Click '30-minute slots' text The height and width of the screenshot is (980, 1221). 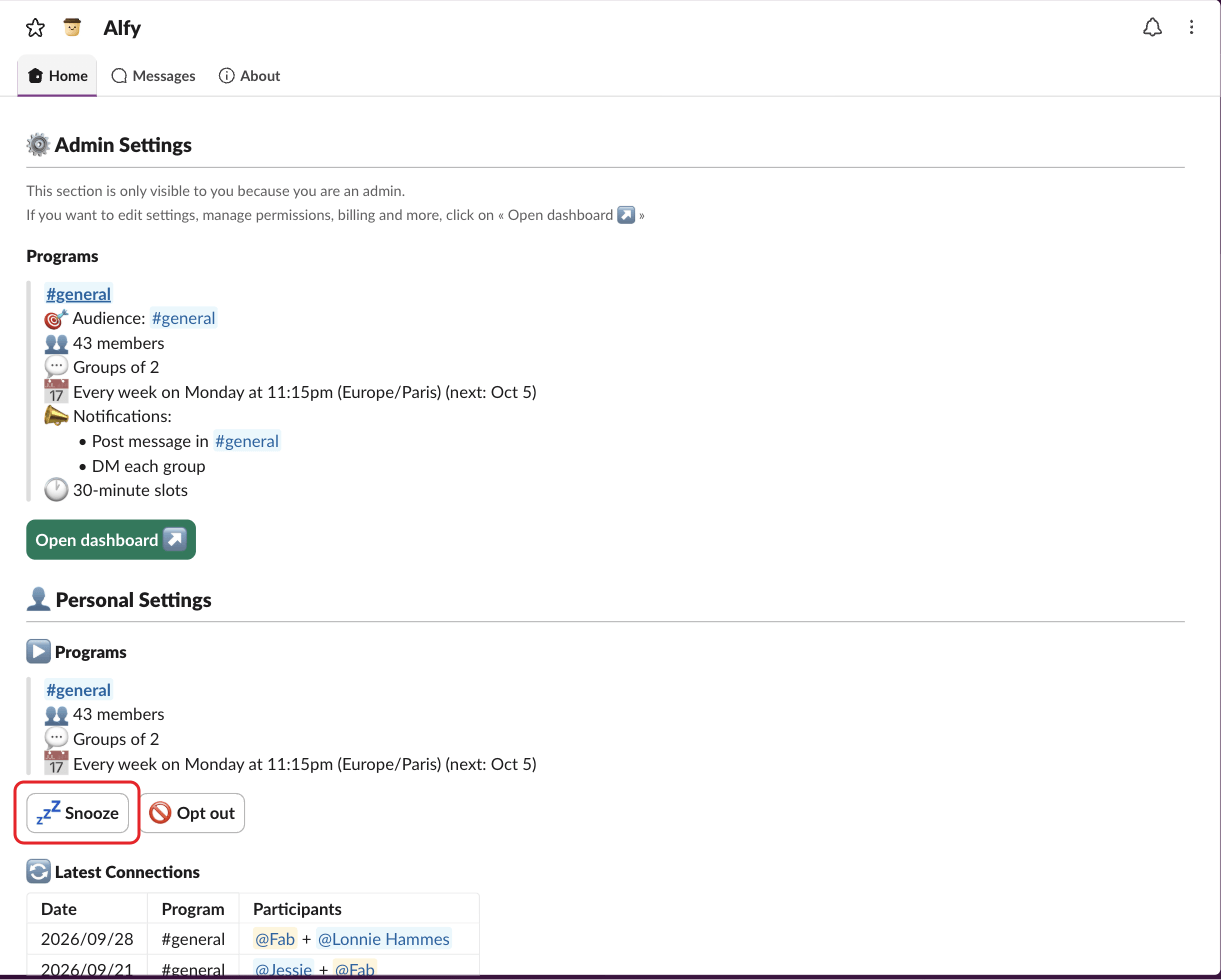[130, 490]
